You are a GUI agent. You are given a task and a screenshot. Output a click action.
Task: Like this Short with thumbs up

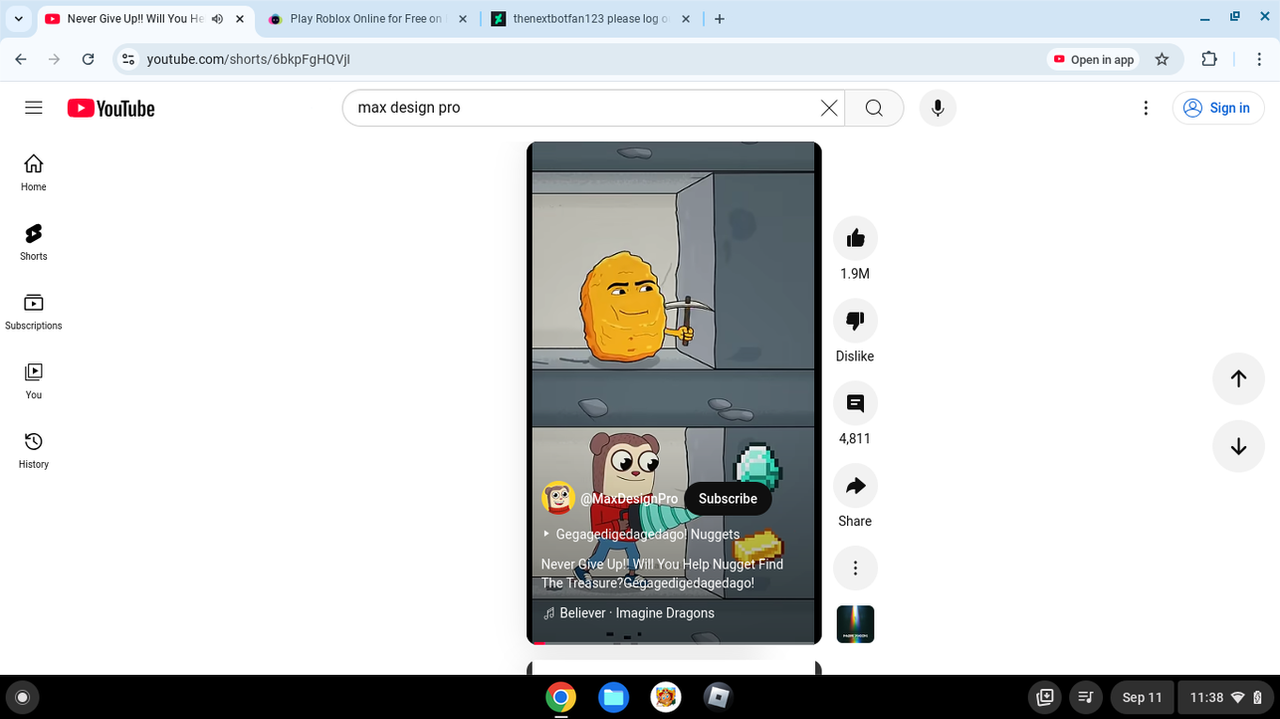coord(855,238)
